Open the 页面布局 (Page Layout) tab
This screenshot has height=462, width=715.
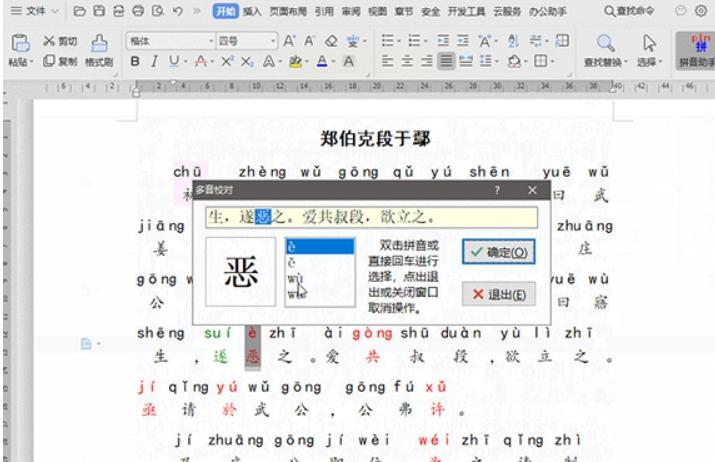tap(288, 11)
